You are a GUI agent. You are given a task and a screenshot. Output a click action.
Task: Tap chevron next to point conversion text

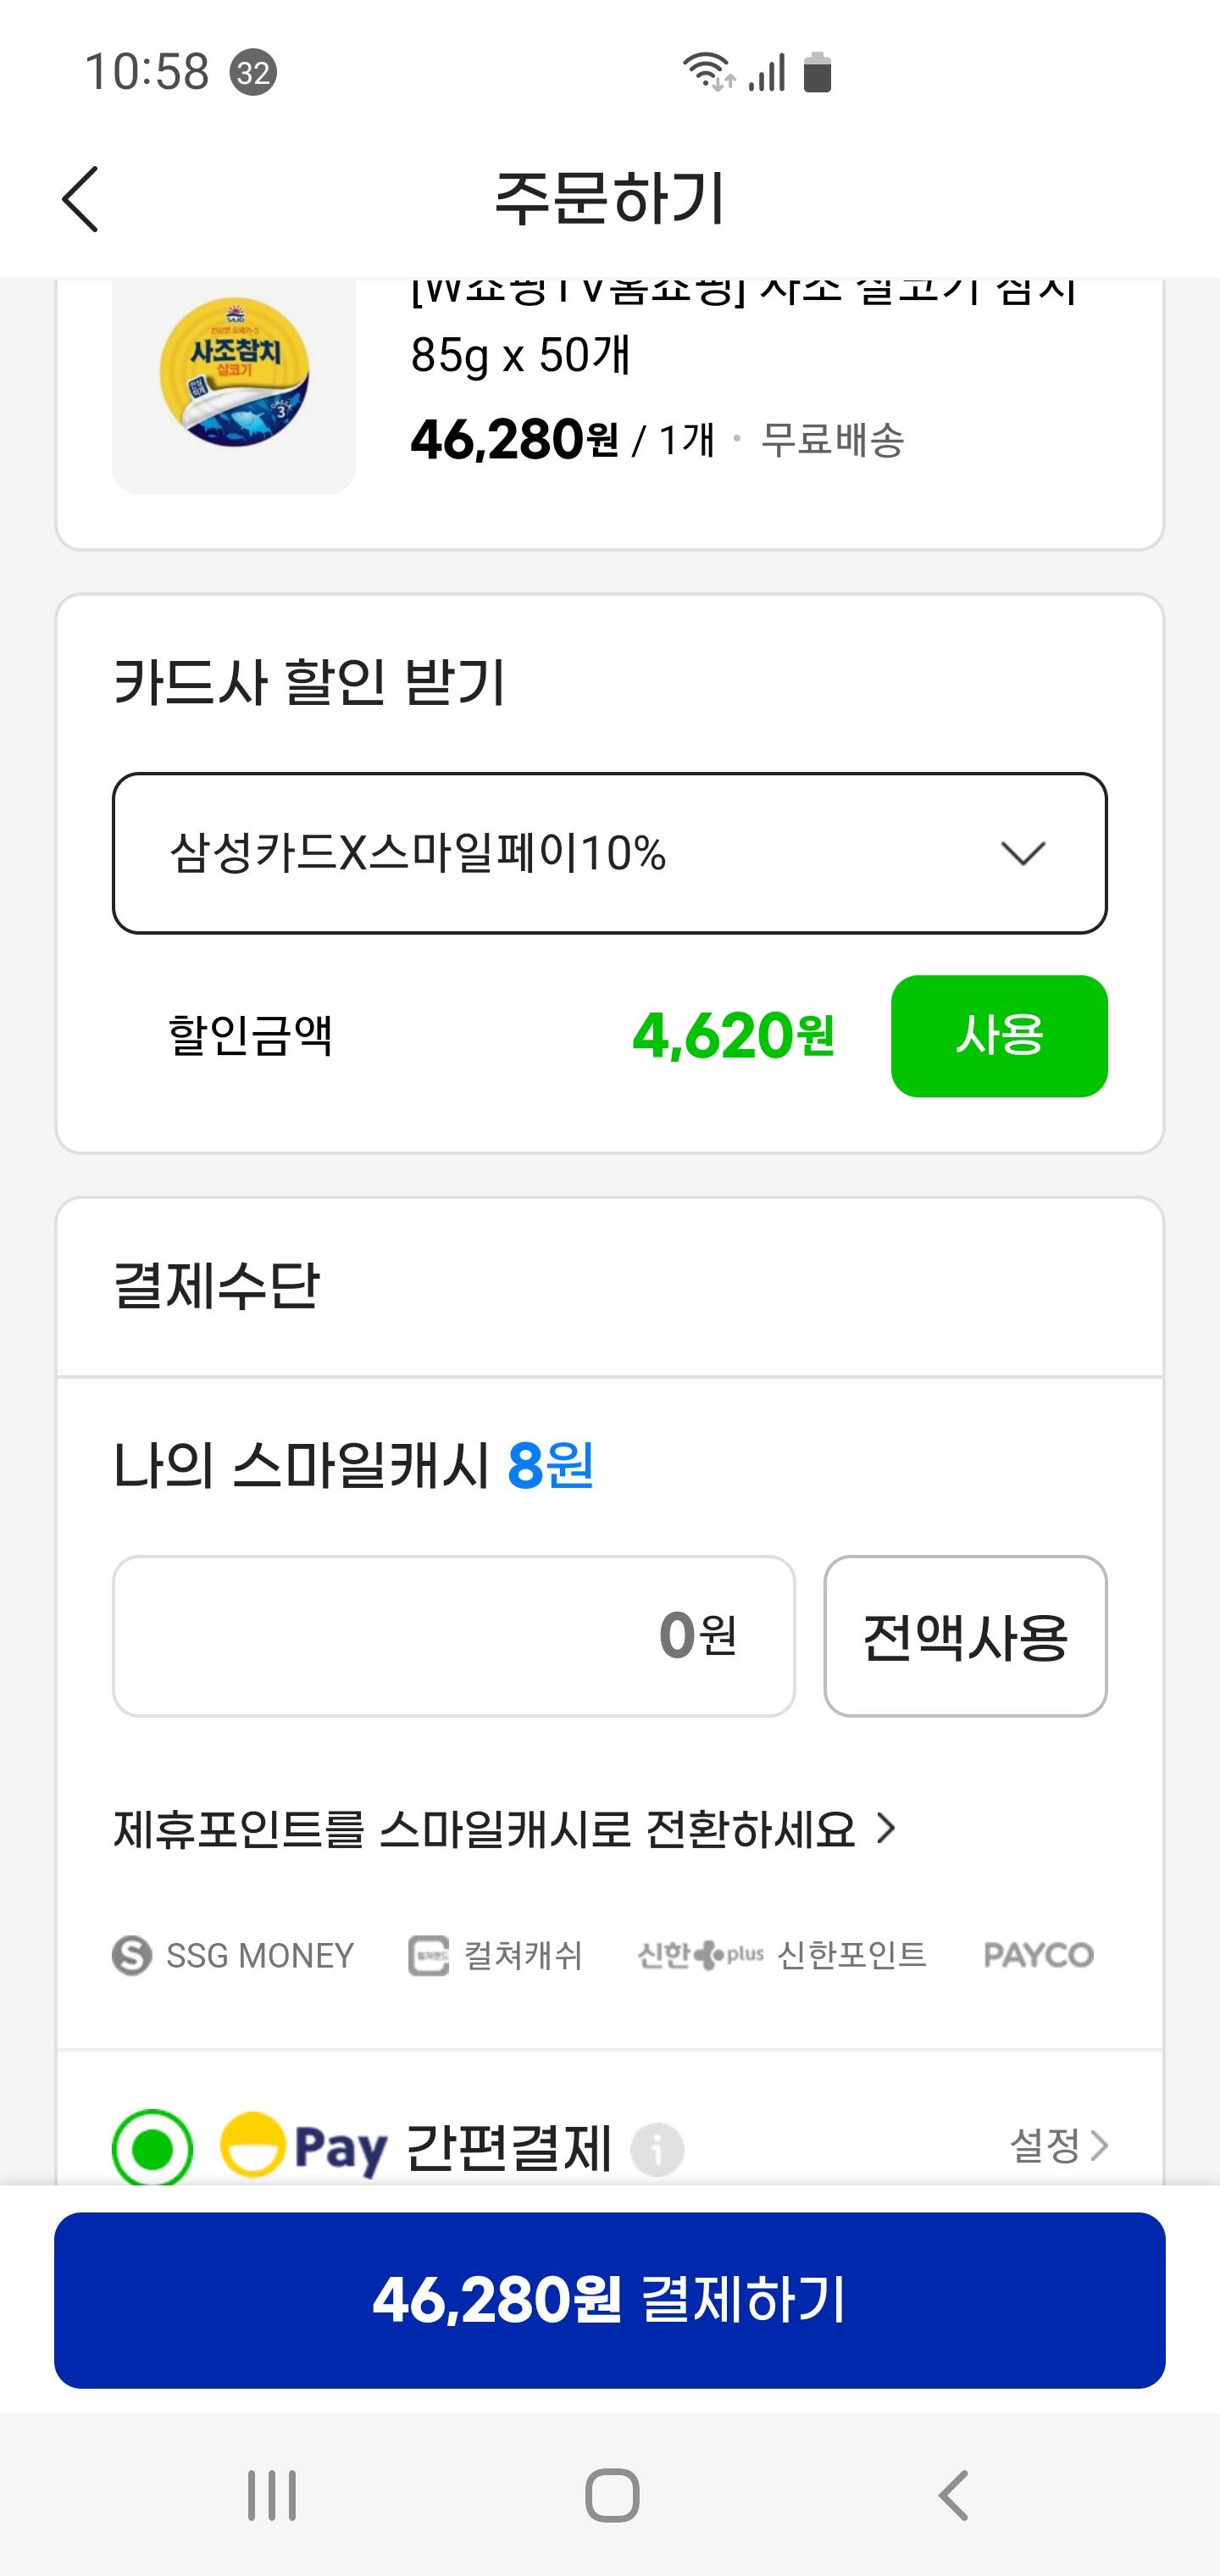pyautogui.click(x=886, y=1829)
